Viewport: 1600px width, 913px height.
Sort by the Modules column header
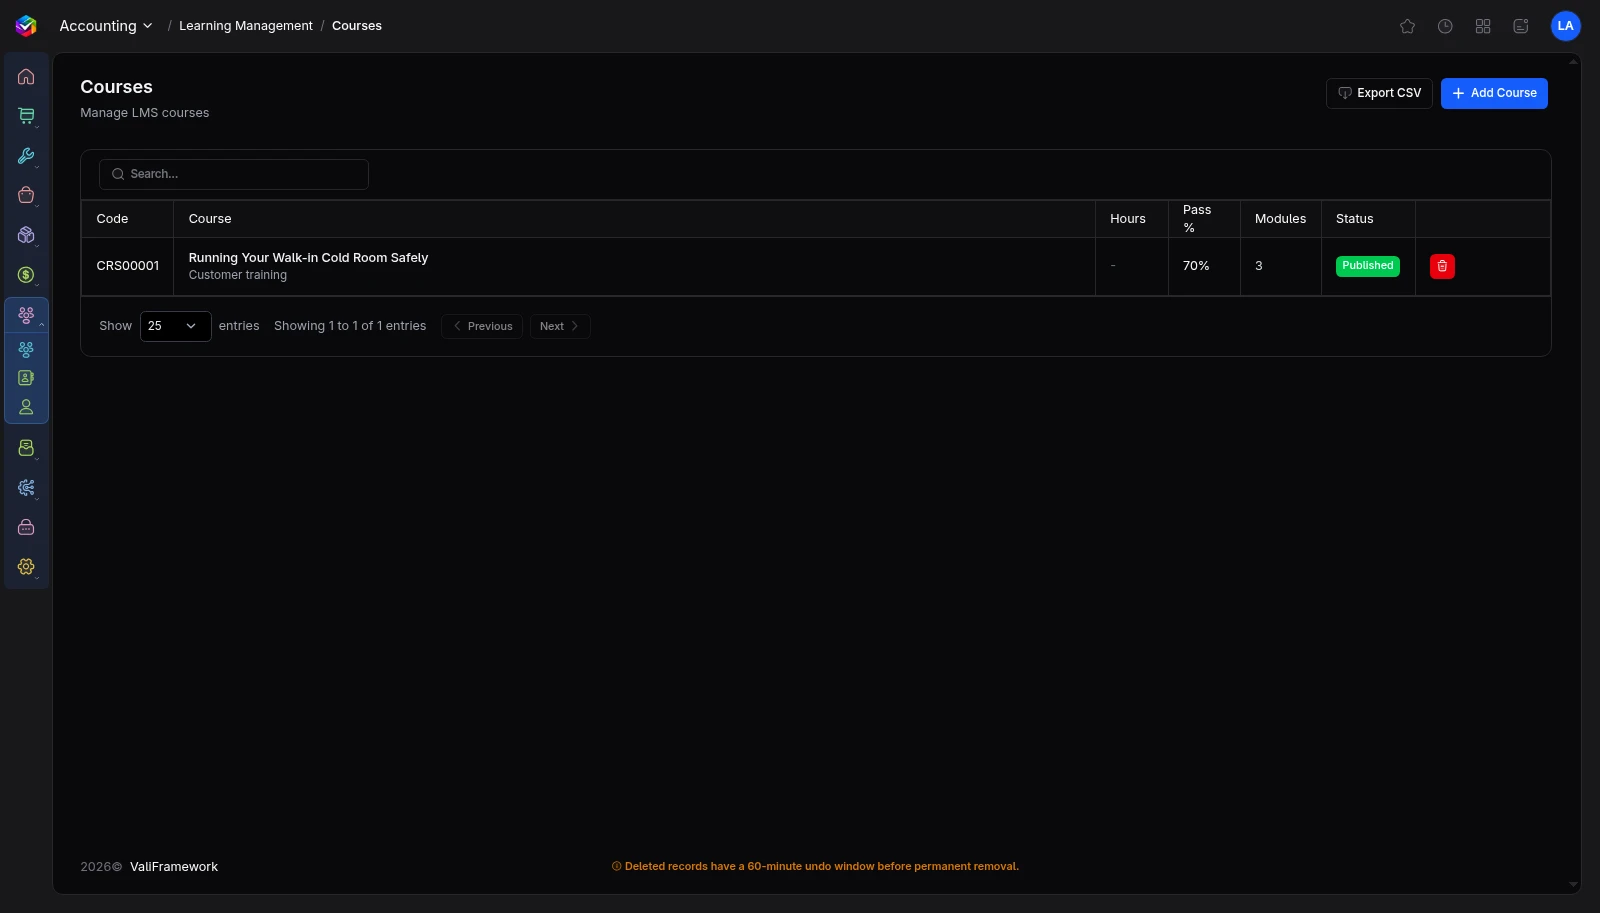click(1280, 219)
